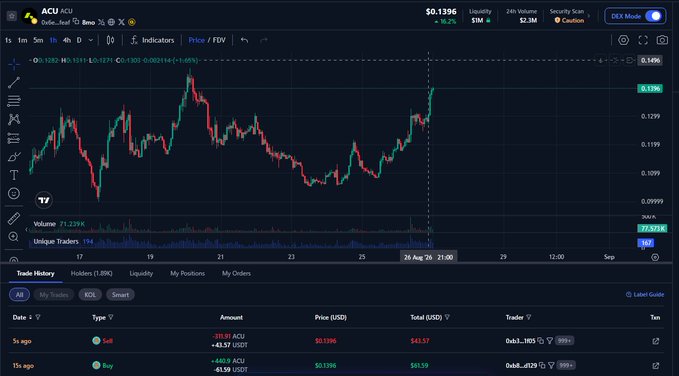Click the Unique Traders legend label
679x376 pixels.
tap(56, 241)
